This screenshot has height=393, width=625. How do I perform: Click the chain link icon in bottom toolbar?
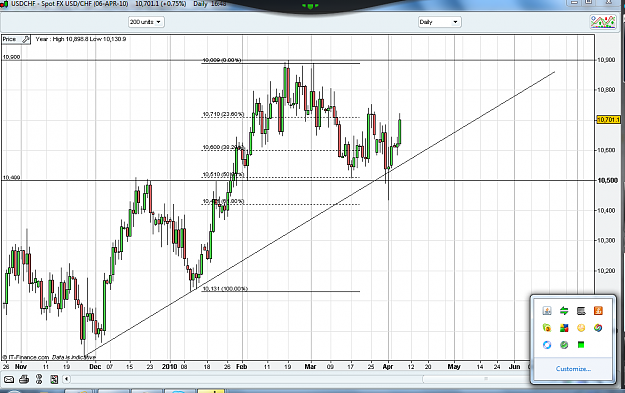(x=39, y=379)
